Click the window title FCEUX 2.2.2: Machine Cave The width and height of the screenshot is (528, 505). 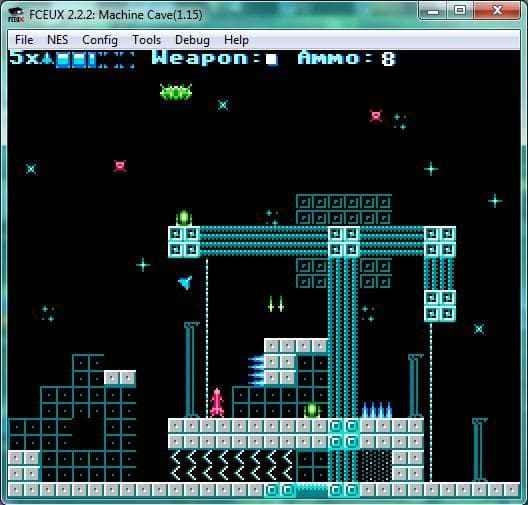tap(116, 15)
